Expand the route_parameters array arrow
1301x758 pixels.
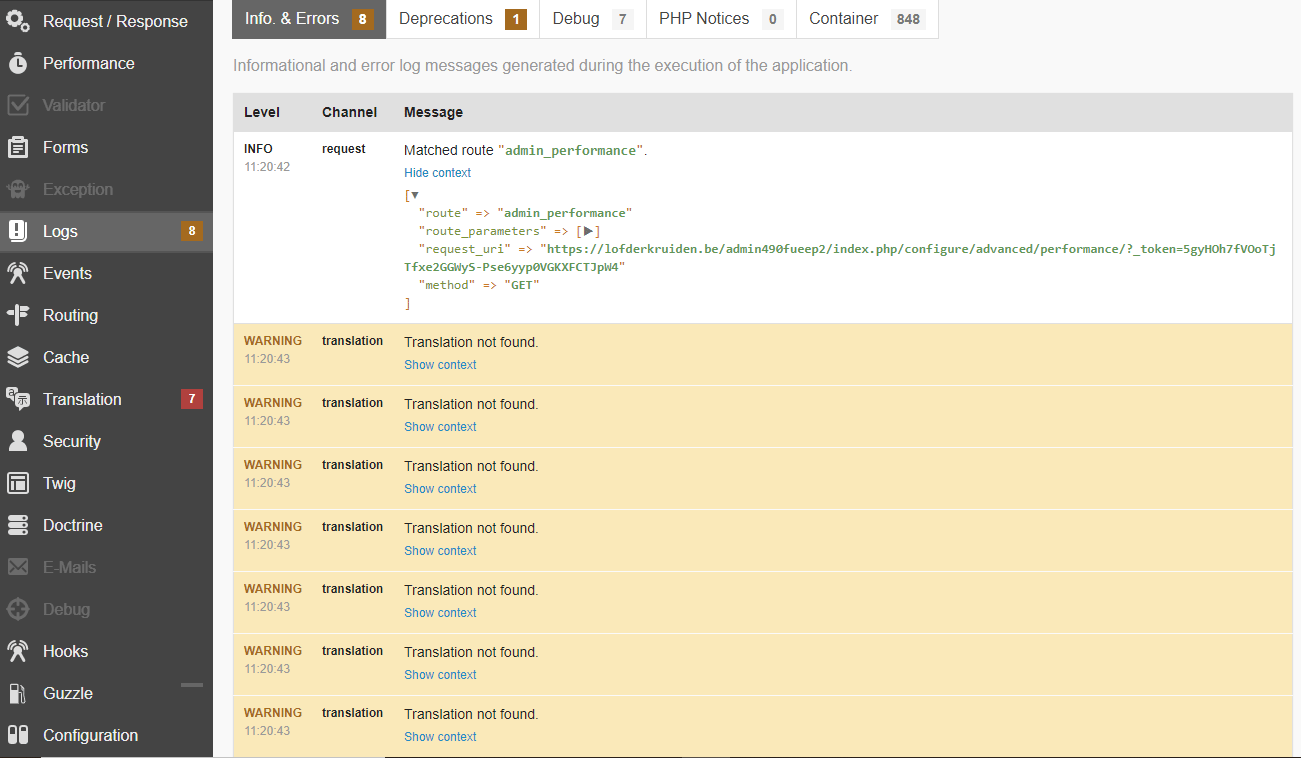589,231
